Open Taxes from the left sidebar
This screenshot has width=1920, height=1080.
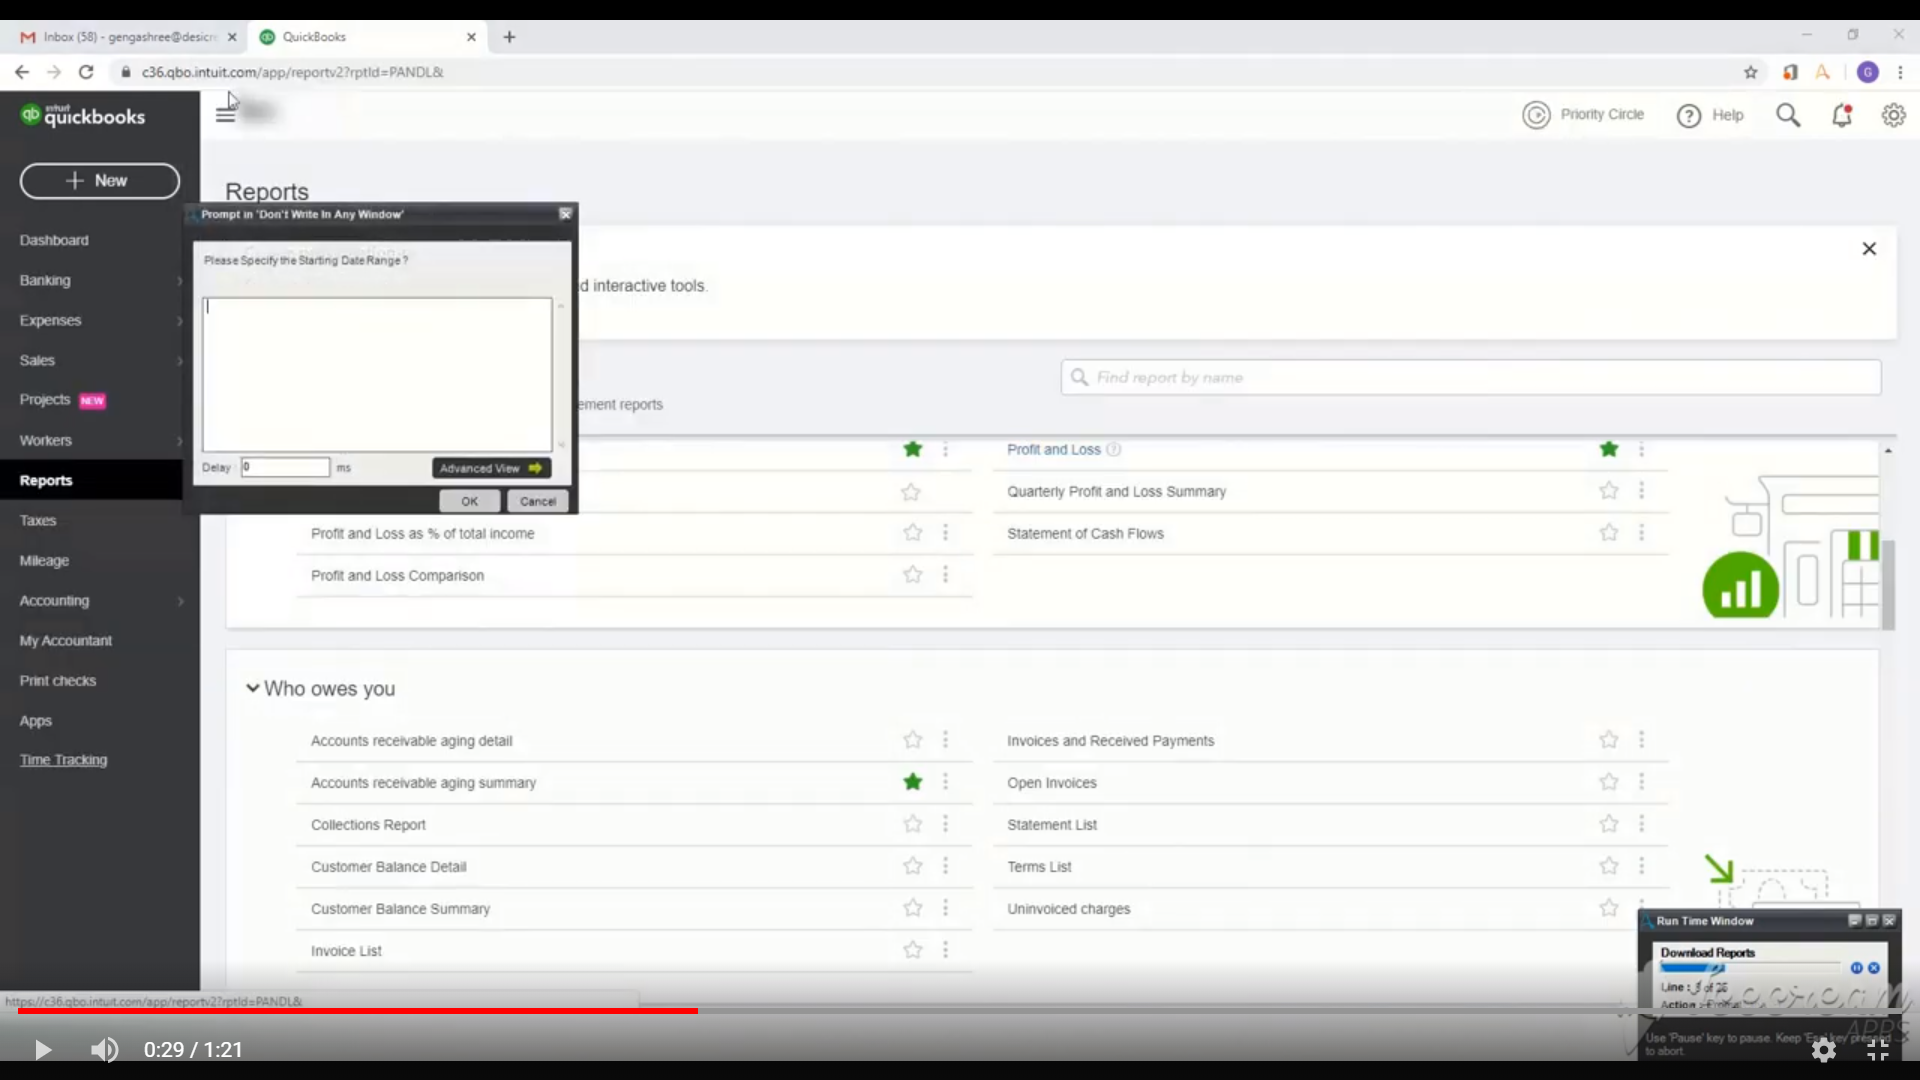point(38,520)
